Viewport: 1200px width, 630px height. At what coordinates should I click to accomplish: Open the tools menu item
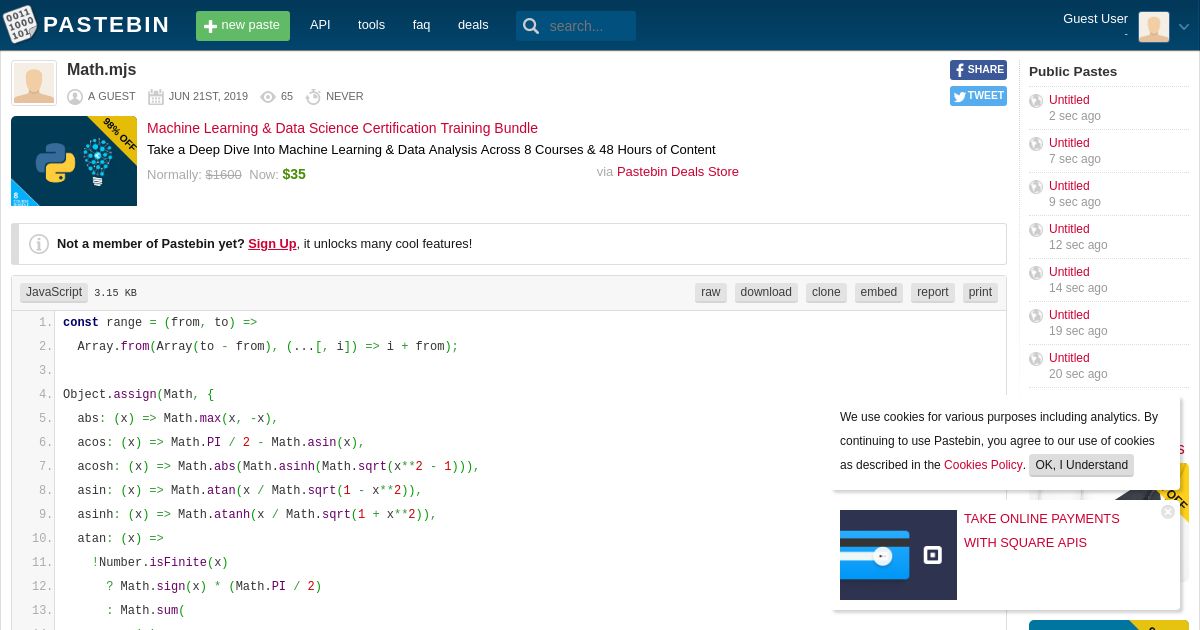(x=371, y=25)
